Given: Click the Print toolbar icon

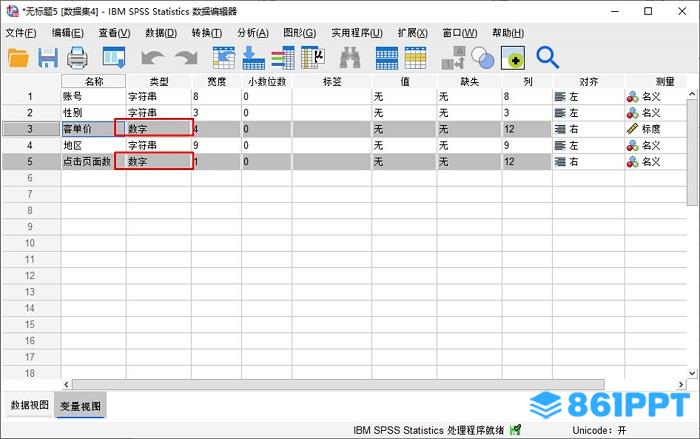Looking at the screenshot, I should click(77, 58).
